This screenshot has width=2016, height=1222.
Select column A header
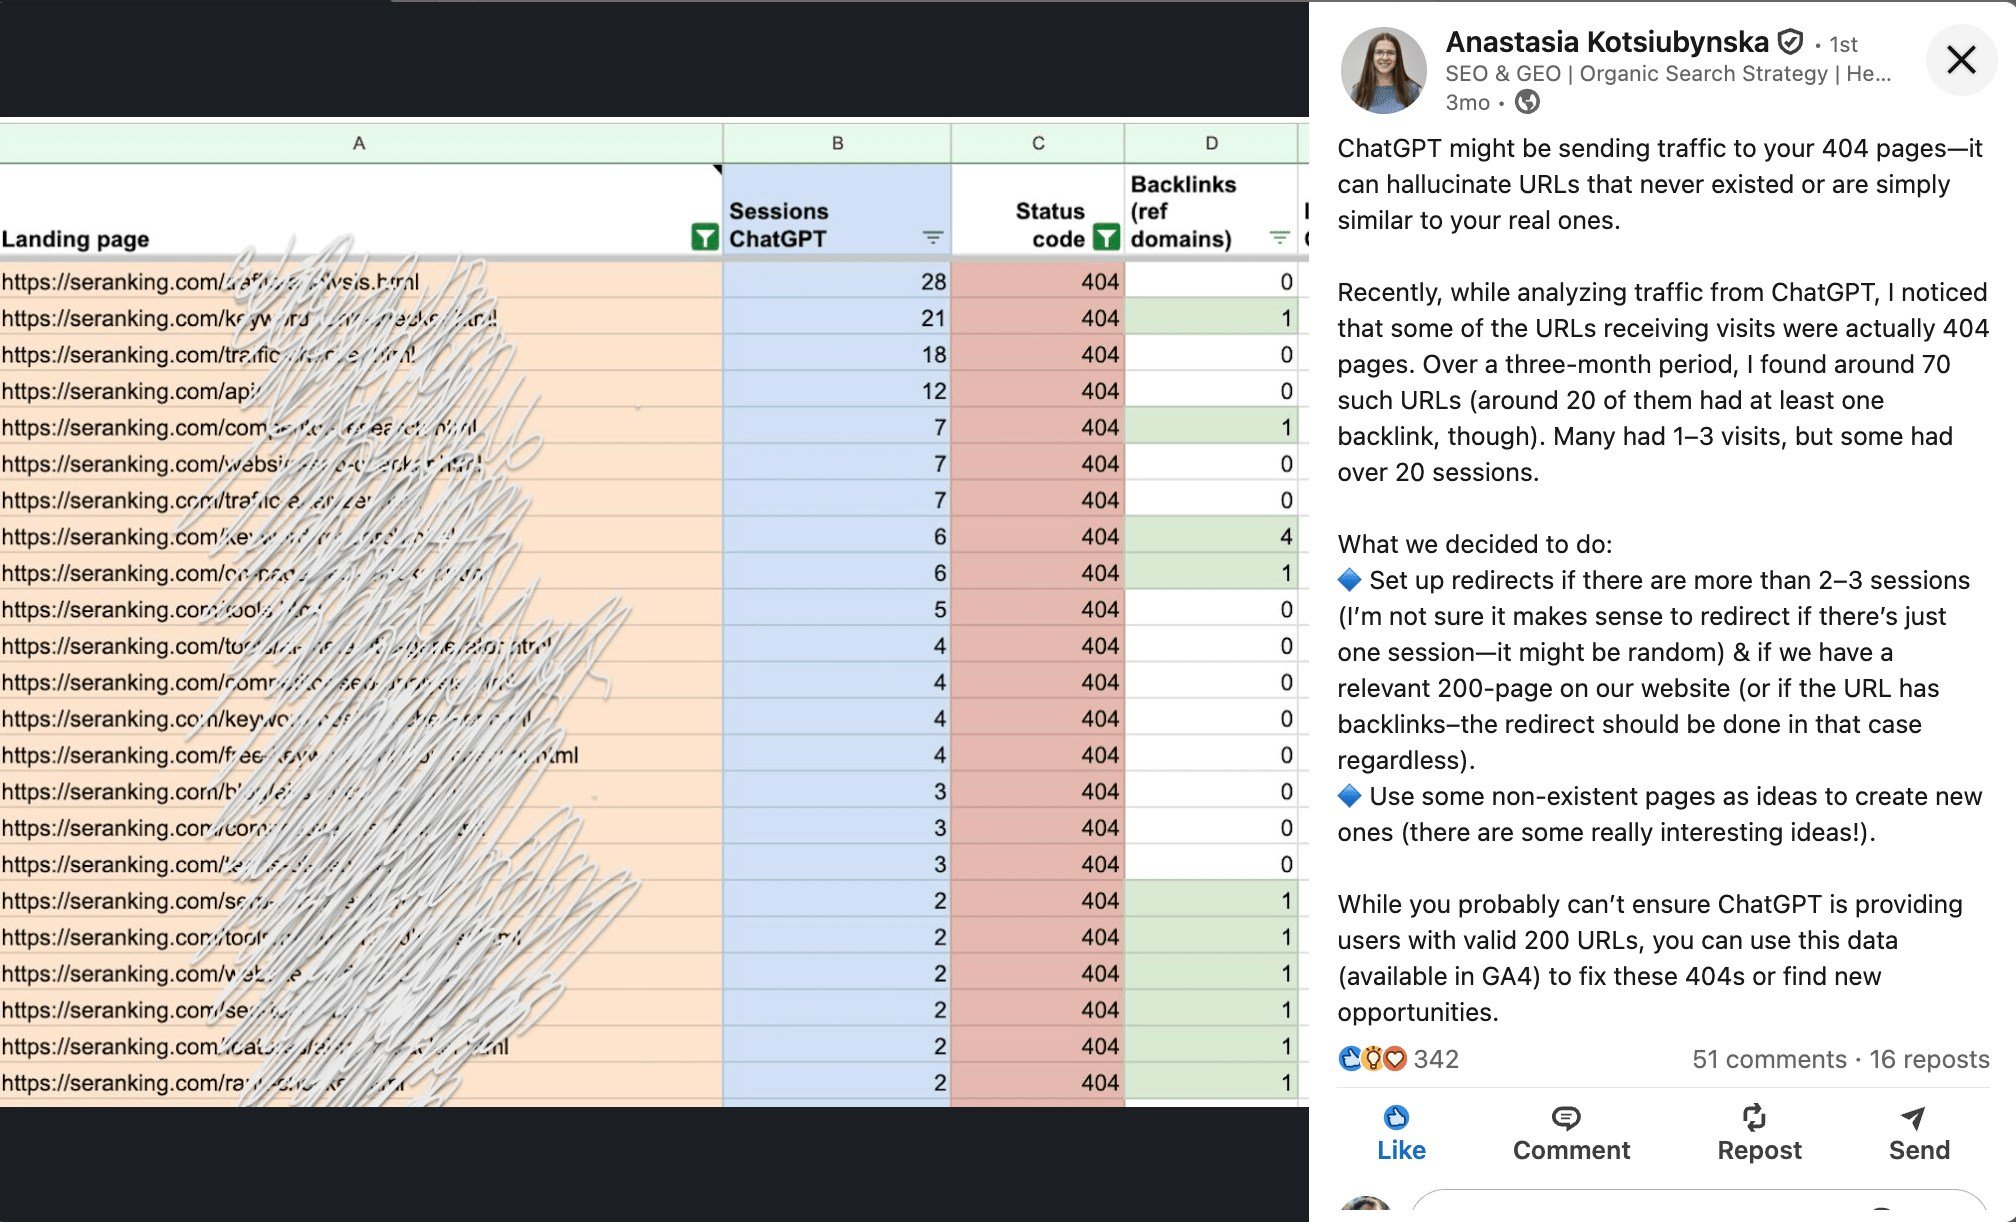(359, 143)
